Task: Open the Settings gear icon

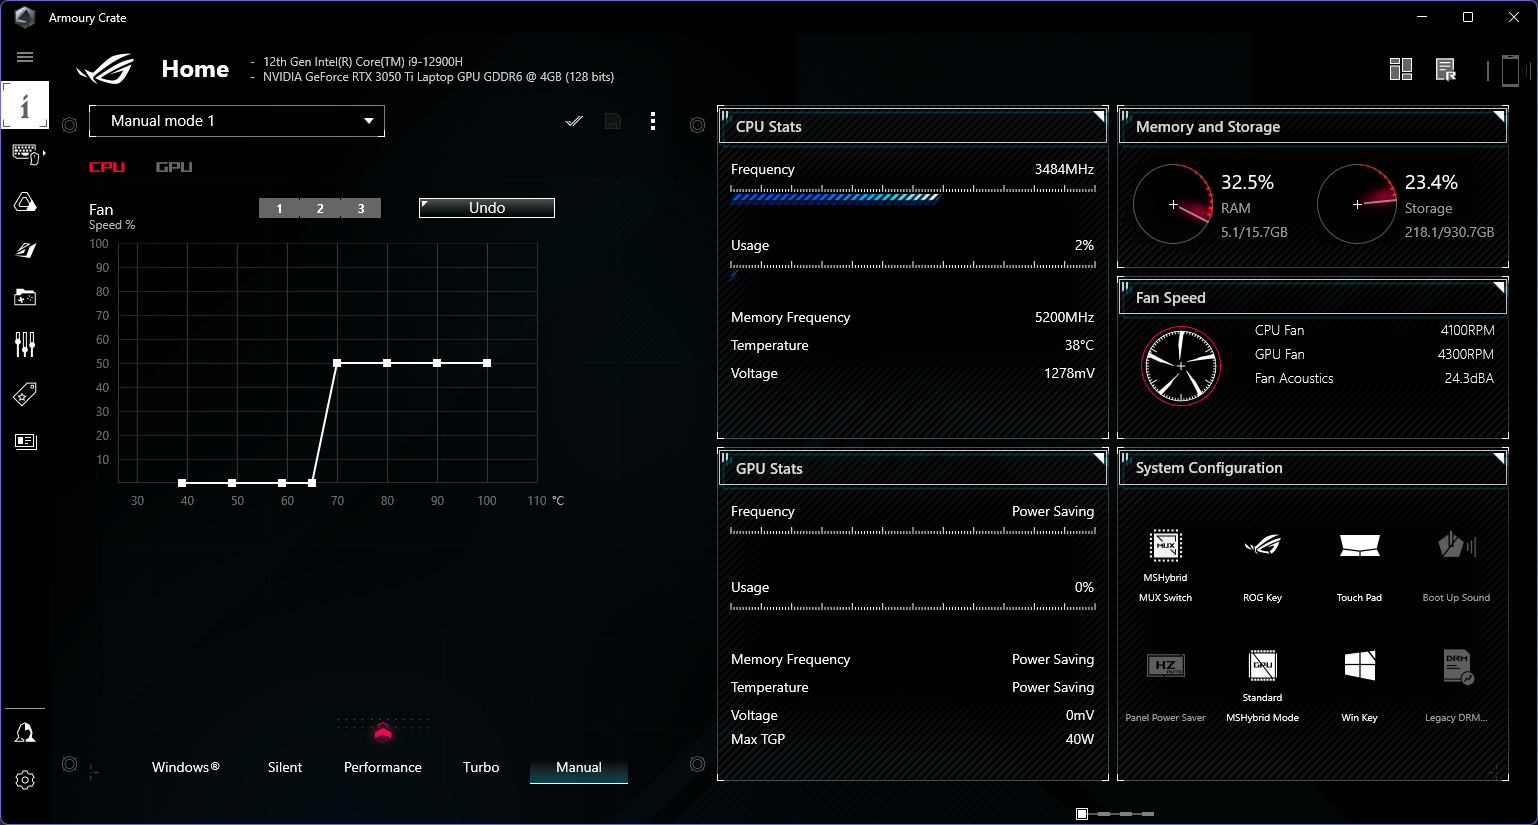Action: (x=25, y=780)
